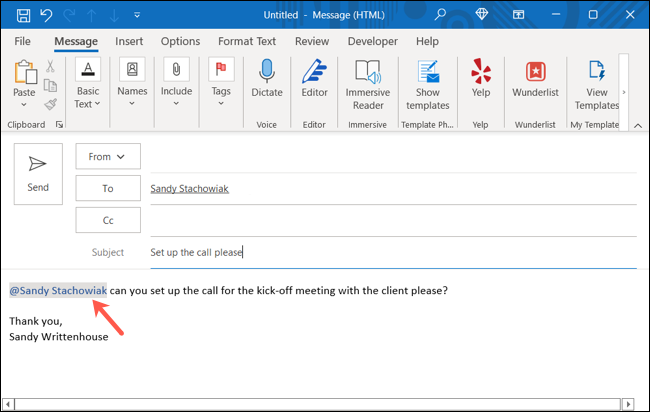The width and height of the screenshot is (650, 412).
Task: Select recipient Sandy Stachowiak in To field
Action: point(189,189)
